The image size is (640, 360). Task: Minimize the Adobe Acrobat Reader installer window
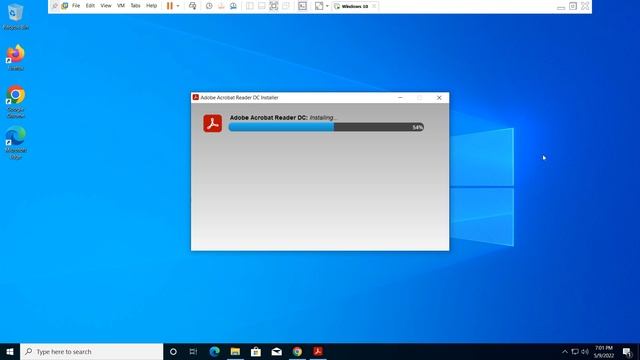point(400,98)
